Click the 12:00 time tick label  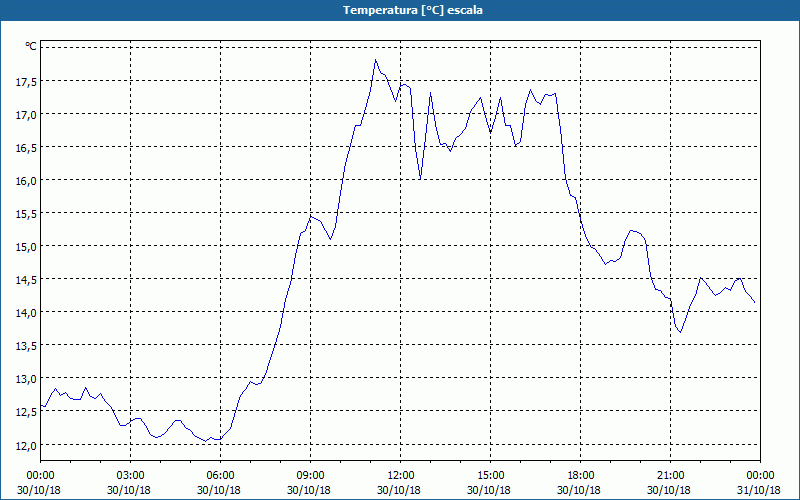tap(401, 476)
